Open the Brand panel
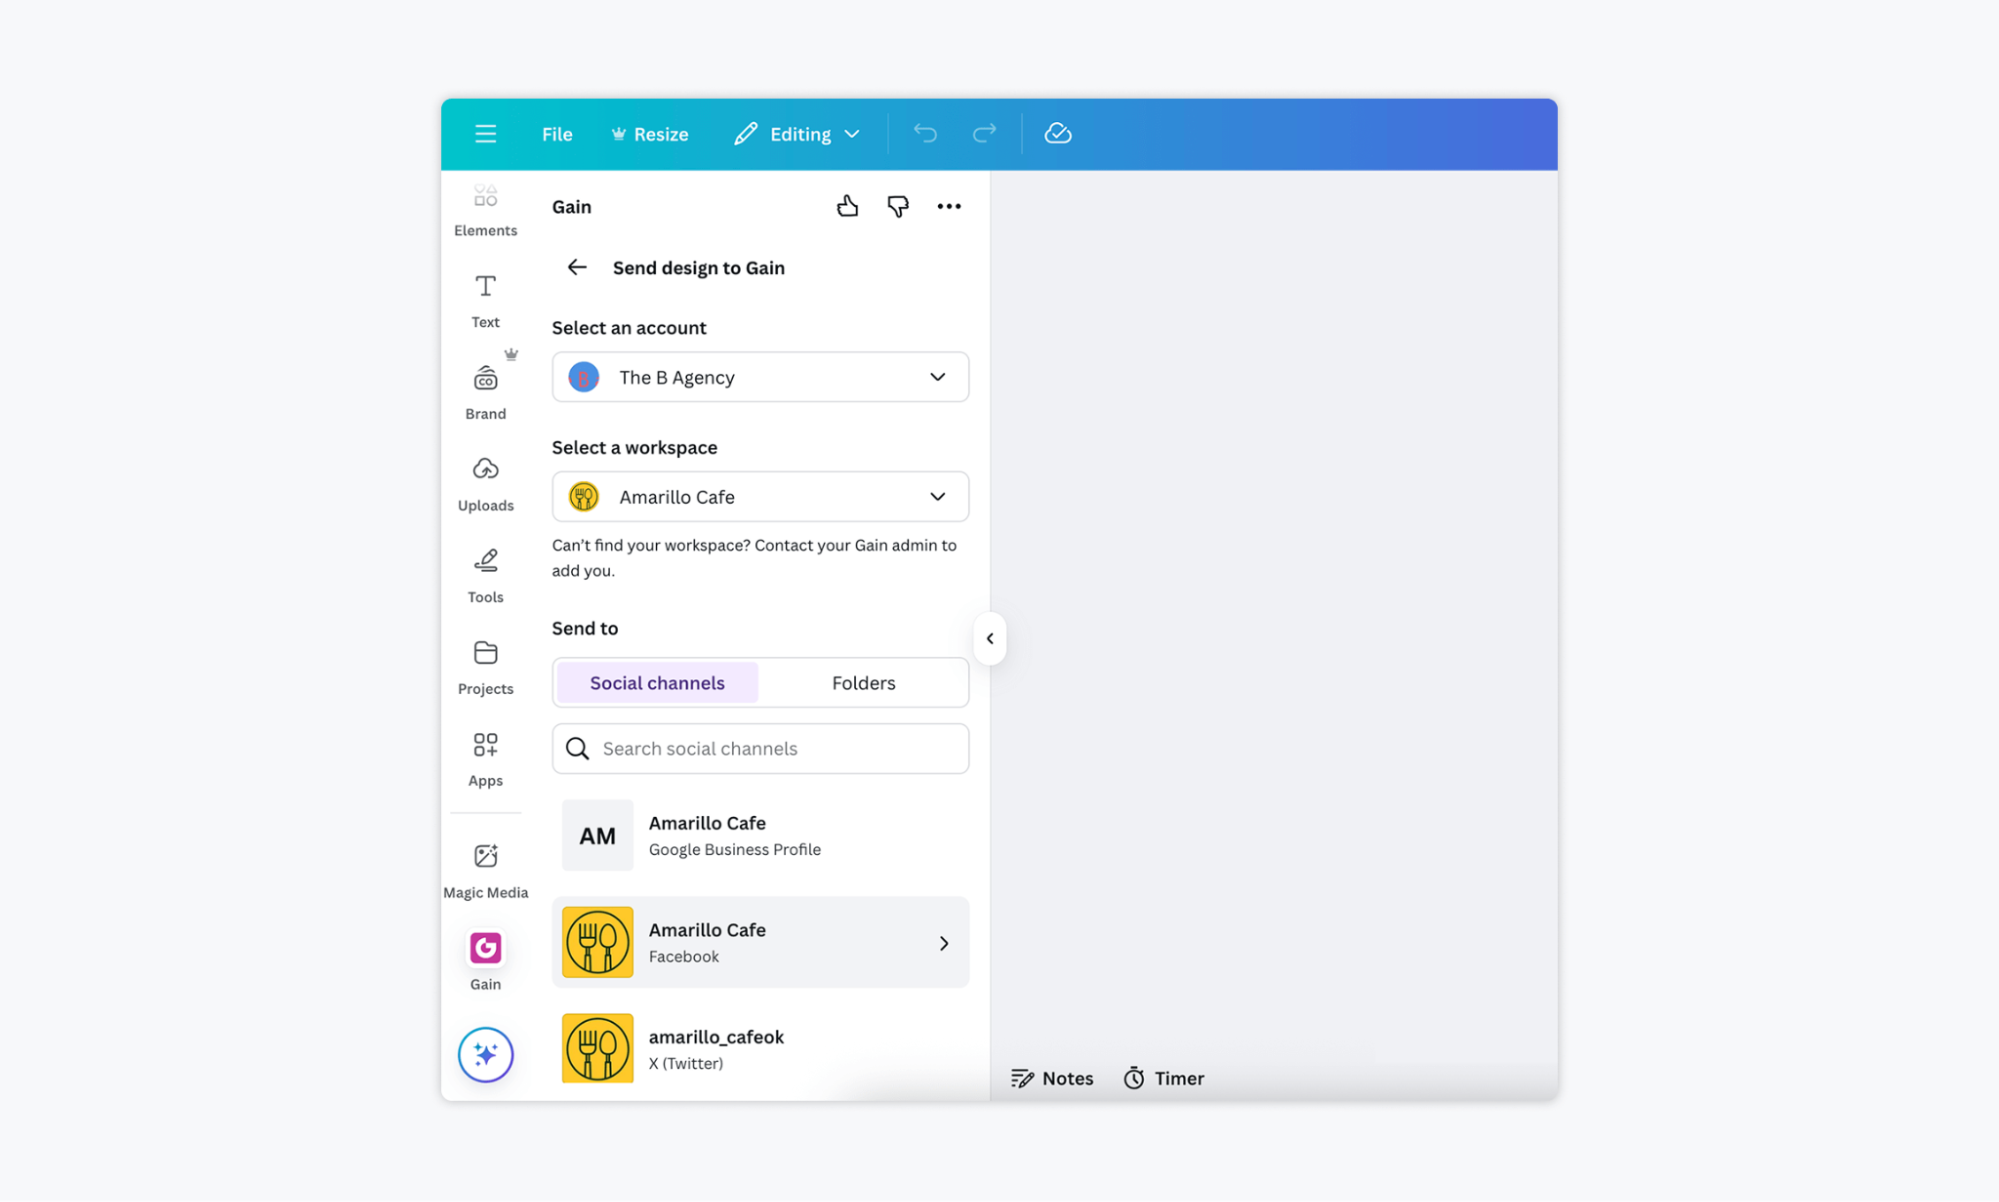The image size is (1999, 1202). click(485, 391)
